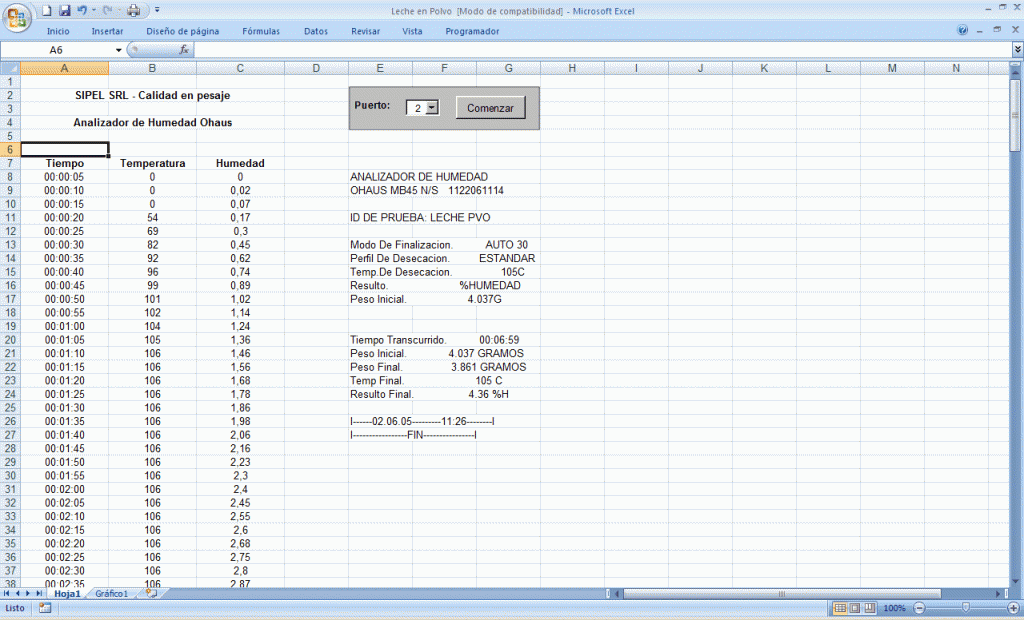The height and width of the screenshot is (620, 1024).
Task: Open the Puerto port number dropdown
Action: (x=432, y=108)
